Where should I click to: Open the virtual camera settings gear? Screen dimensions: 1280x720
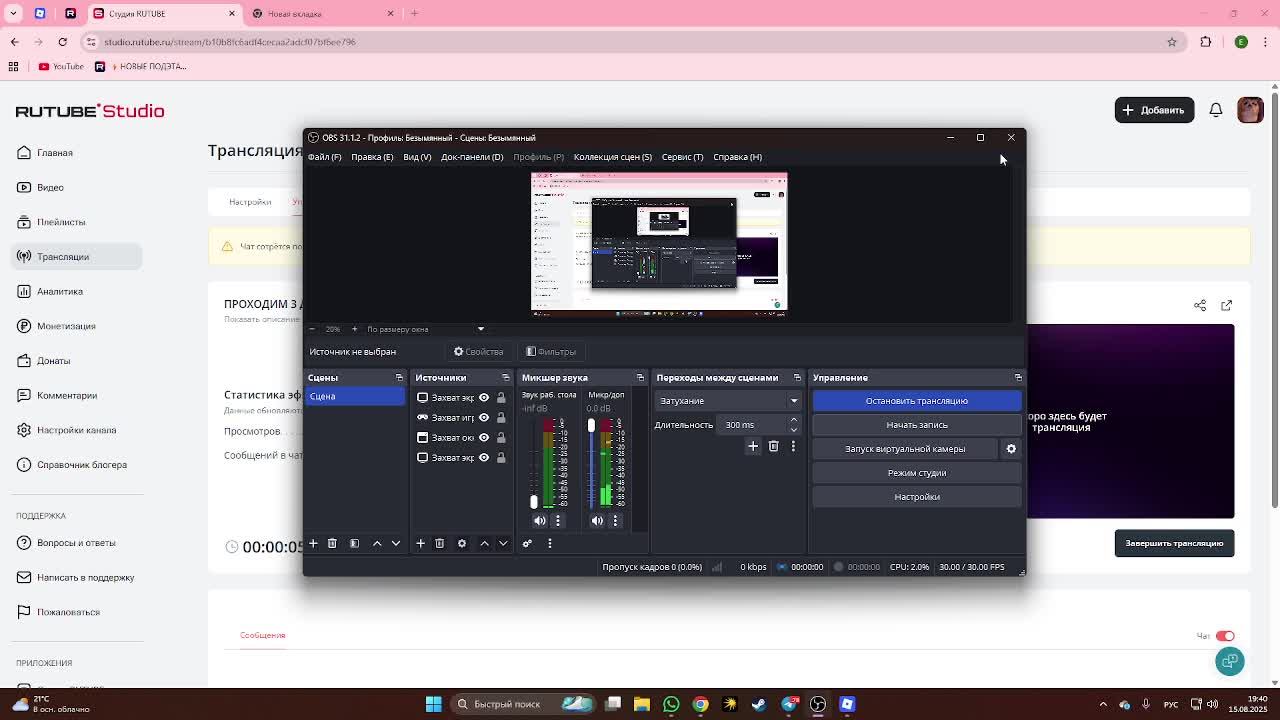coord(1011,449)
